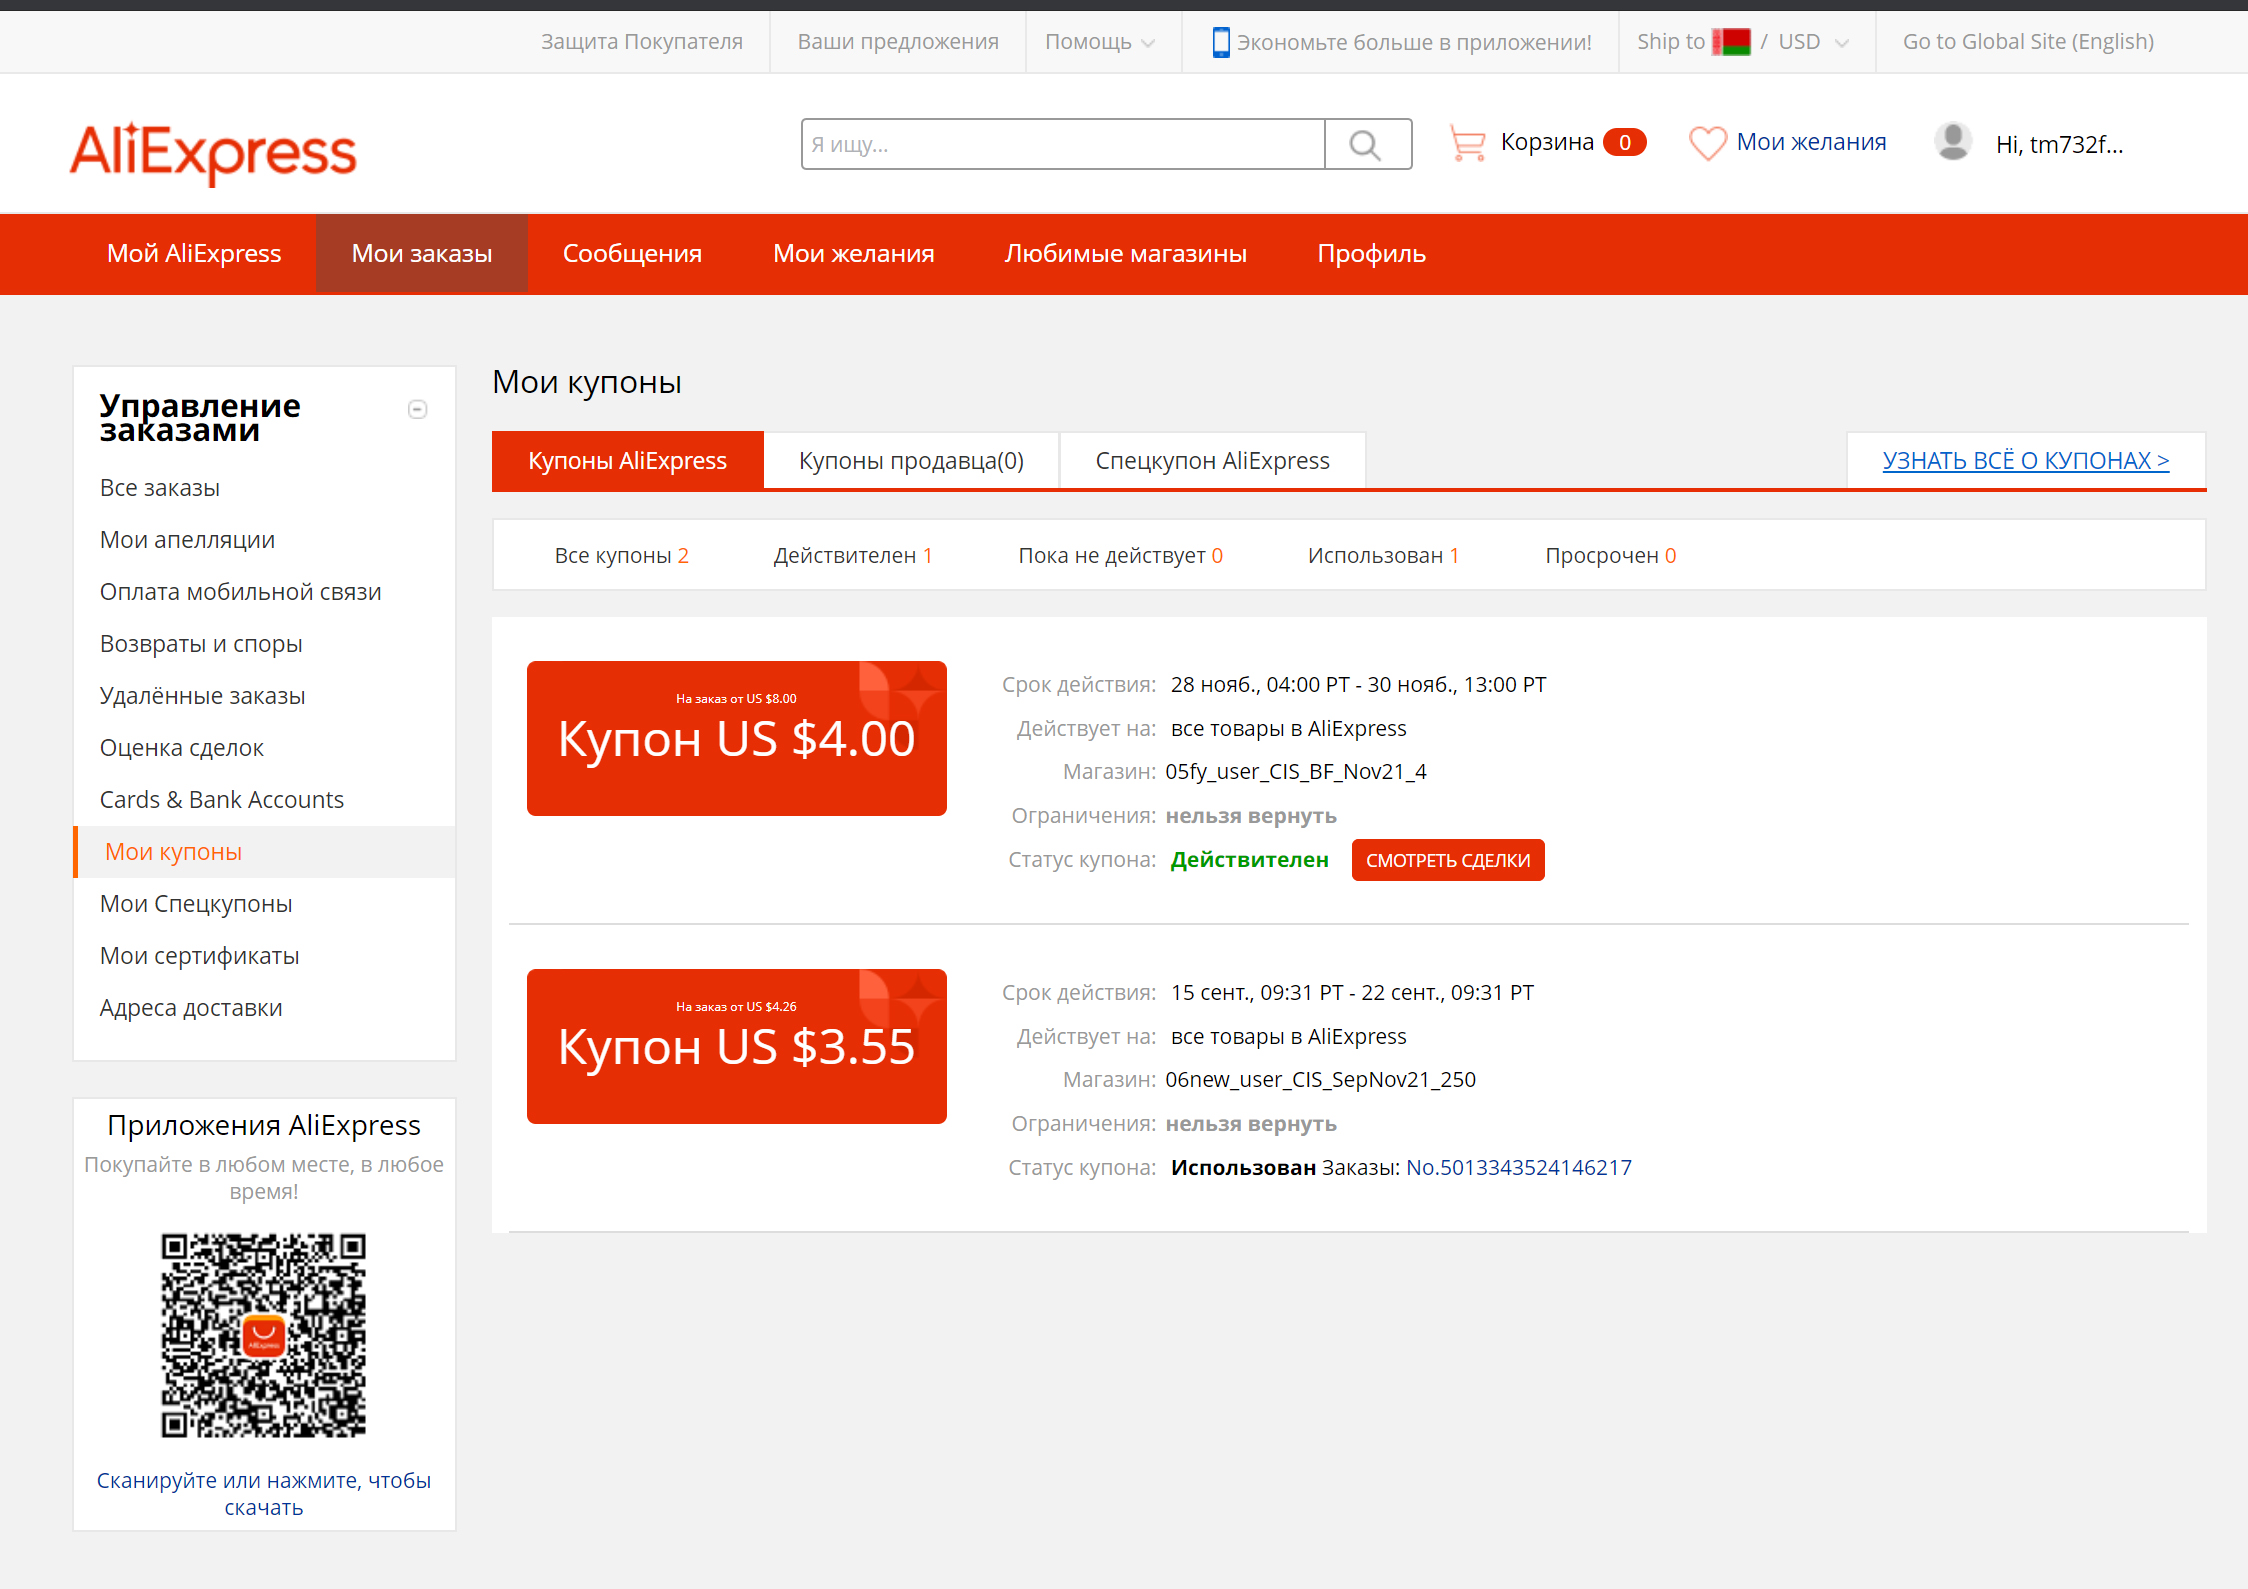Show Использован 1 coupons
This screenshot has height=1589, width=2248.
pyautogui.click(x=1384, y=555)
